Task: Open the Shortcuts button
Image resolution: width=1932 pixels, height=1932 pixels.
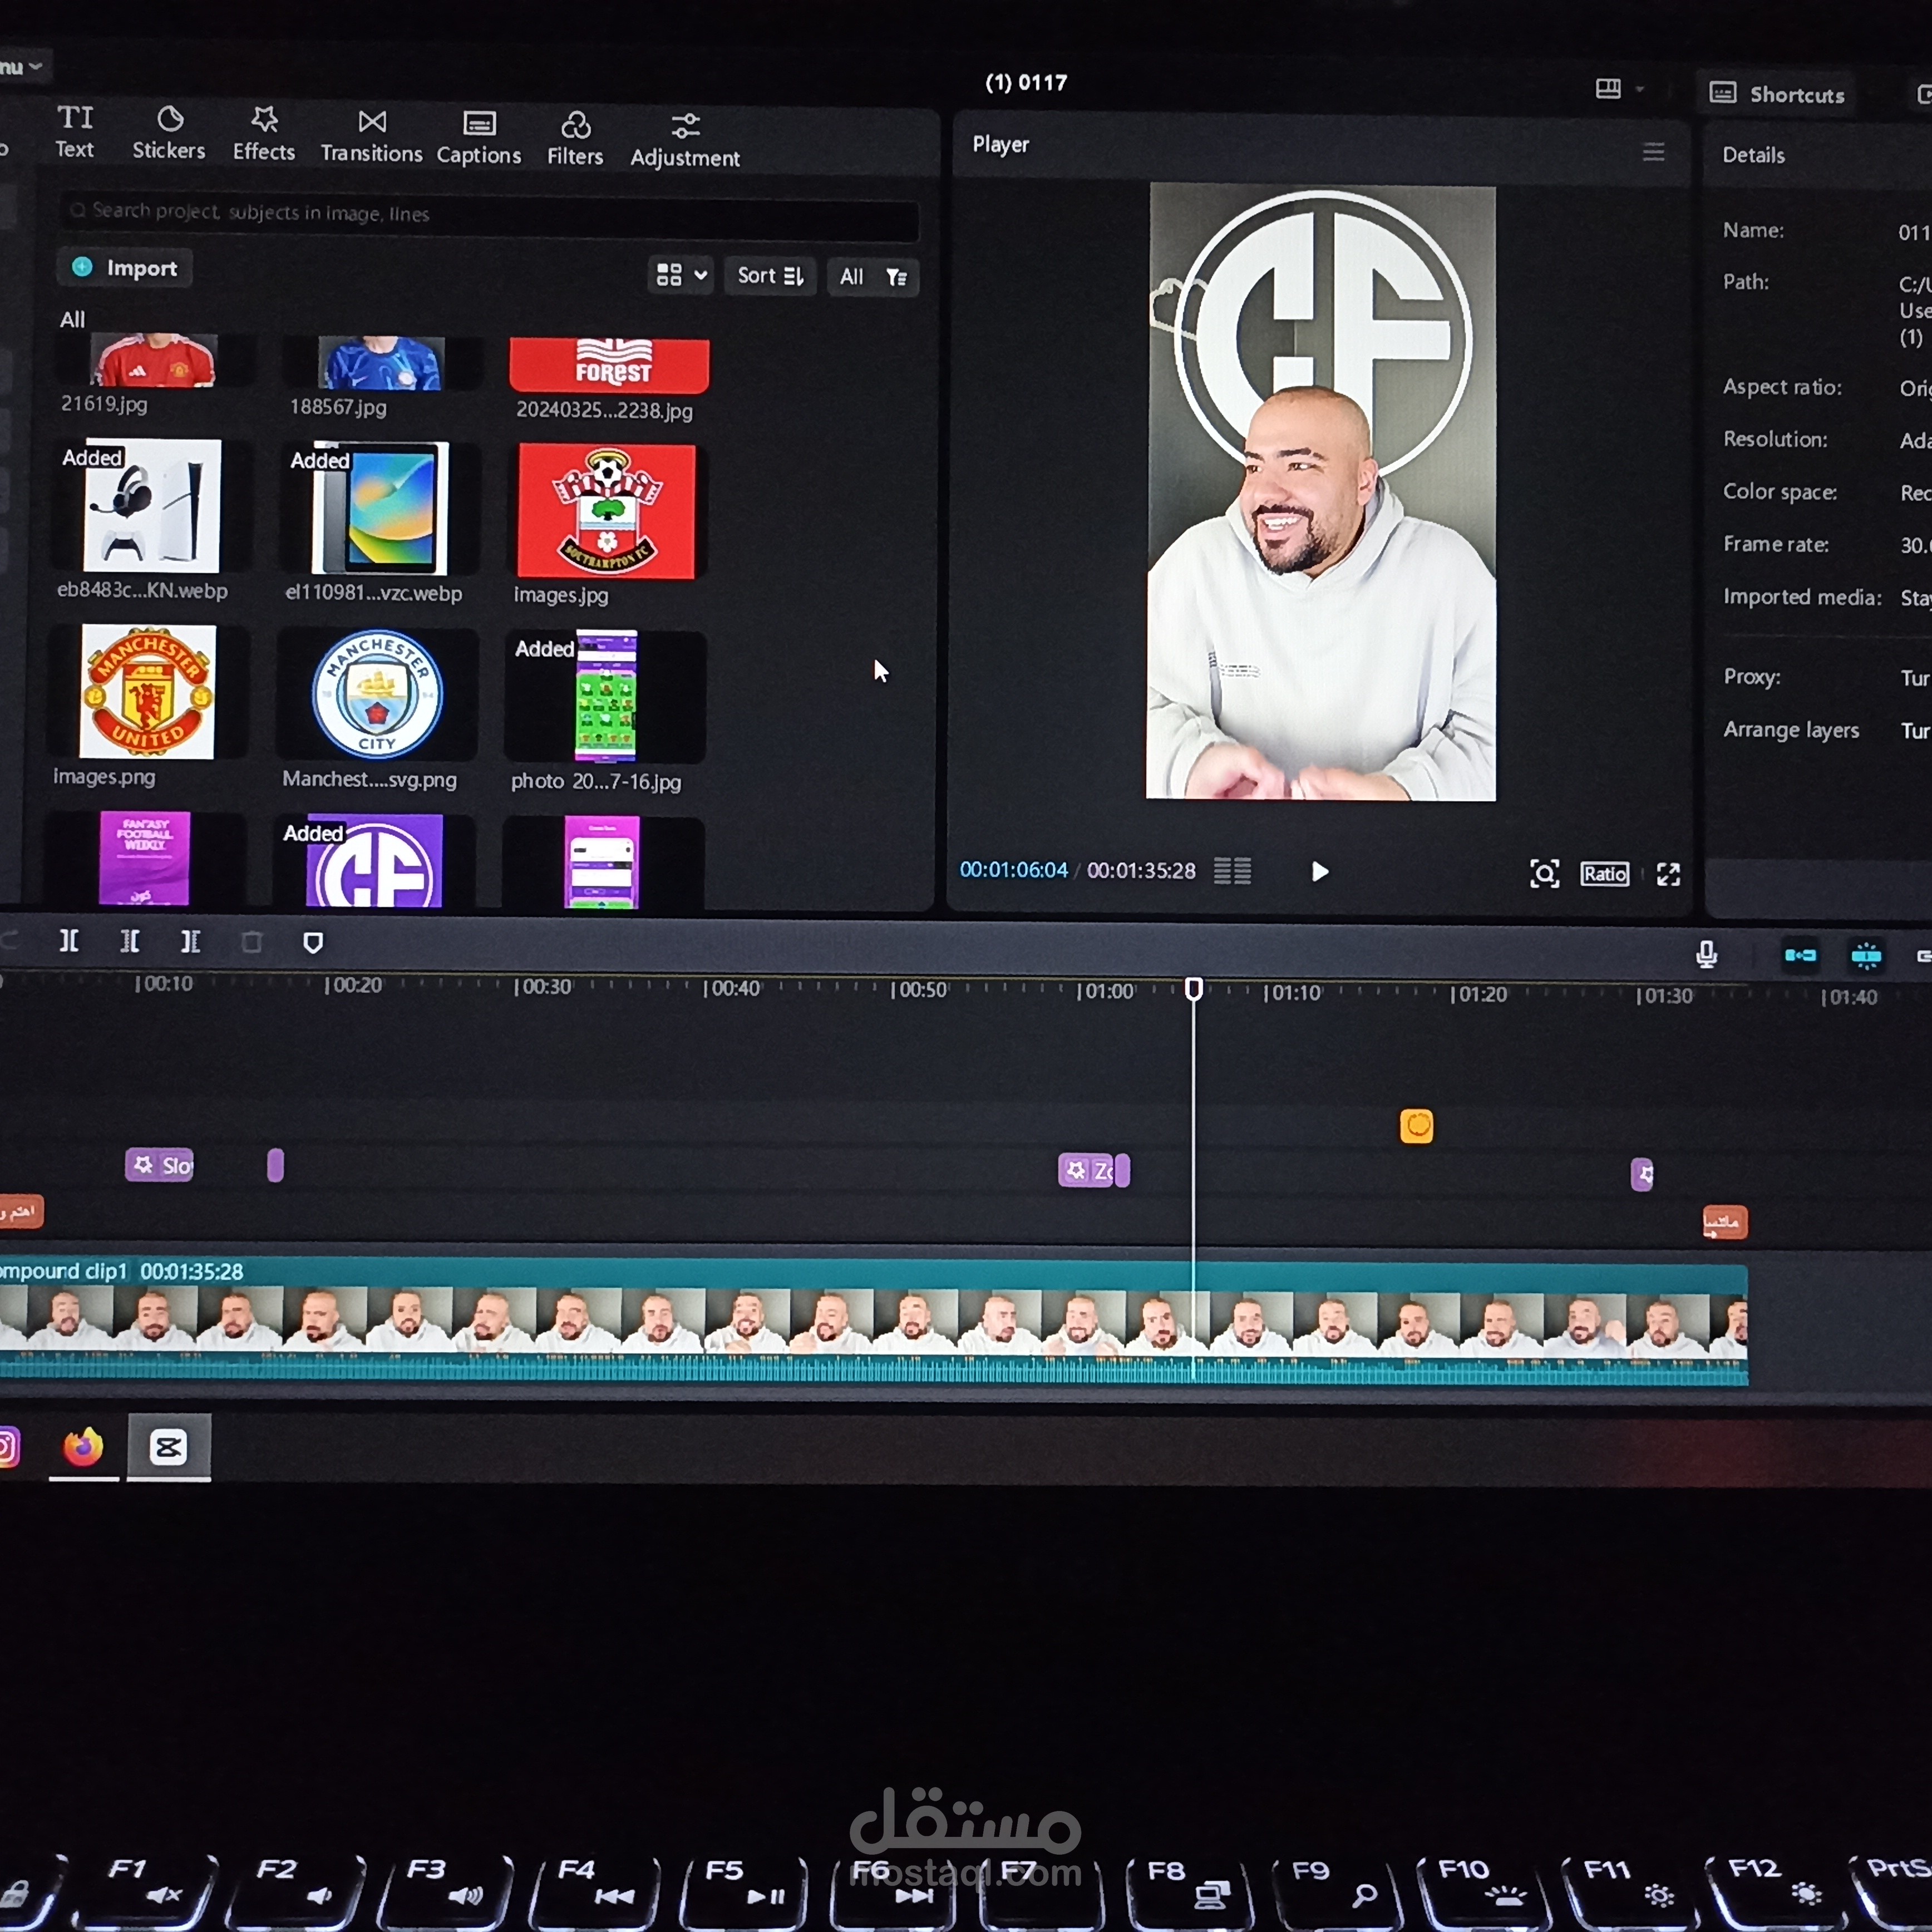Action: [x=1776, y=94]
